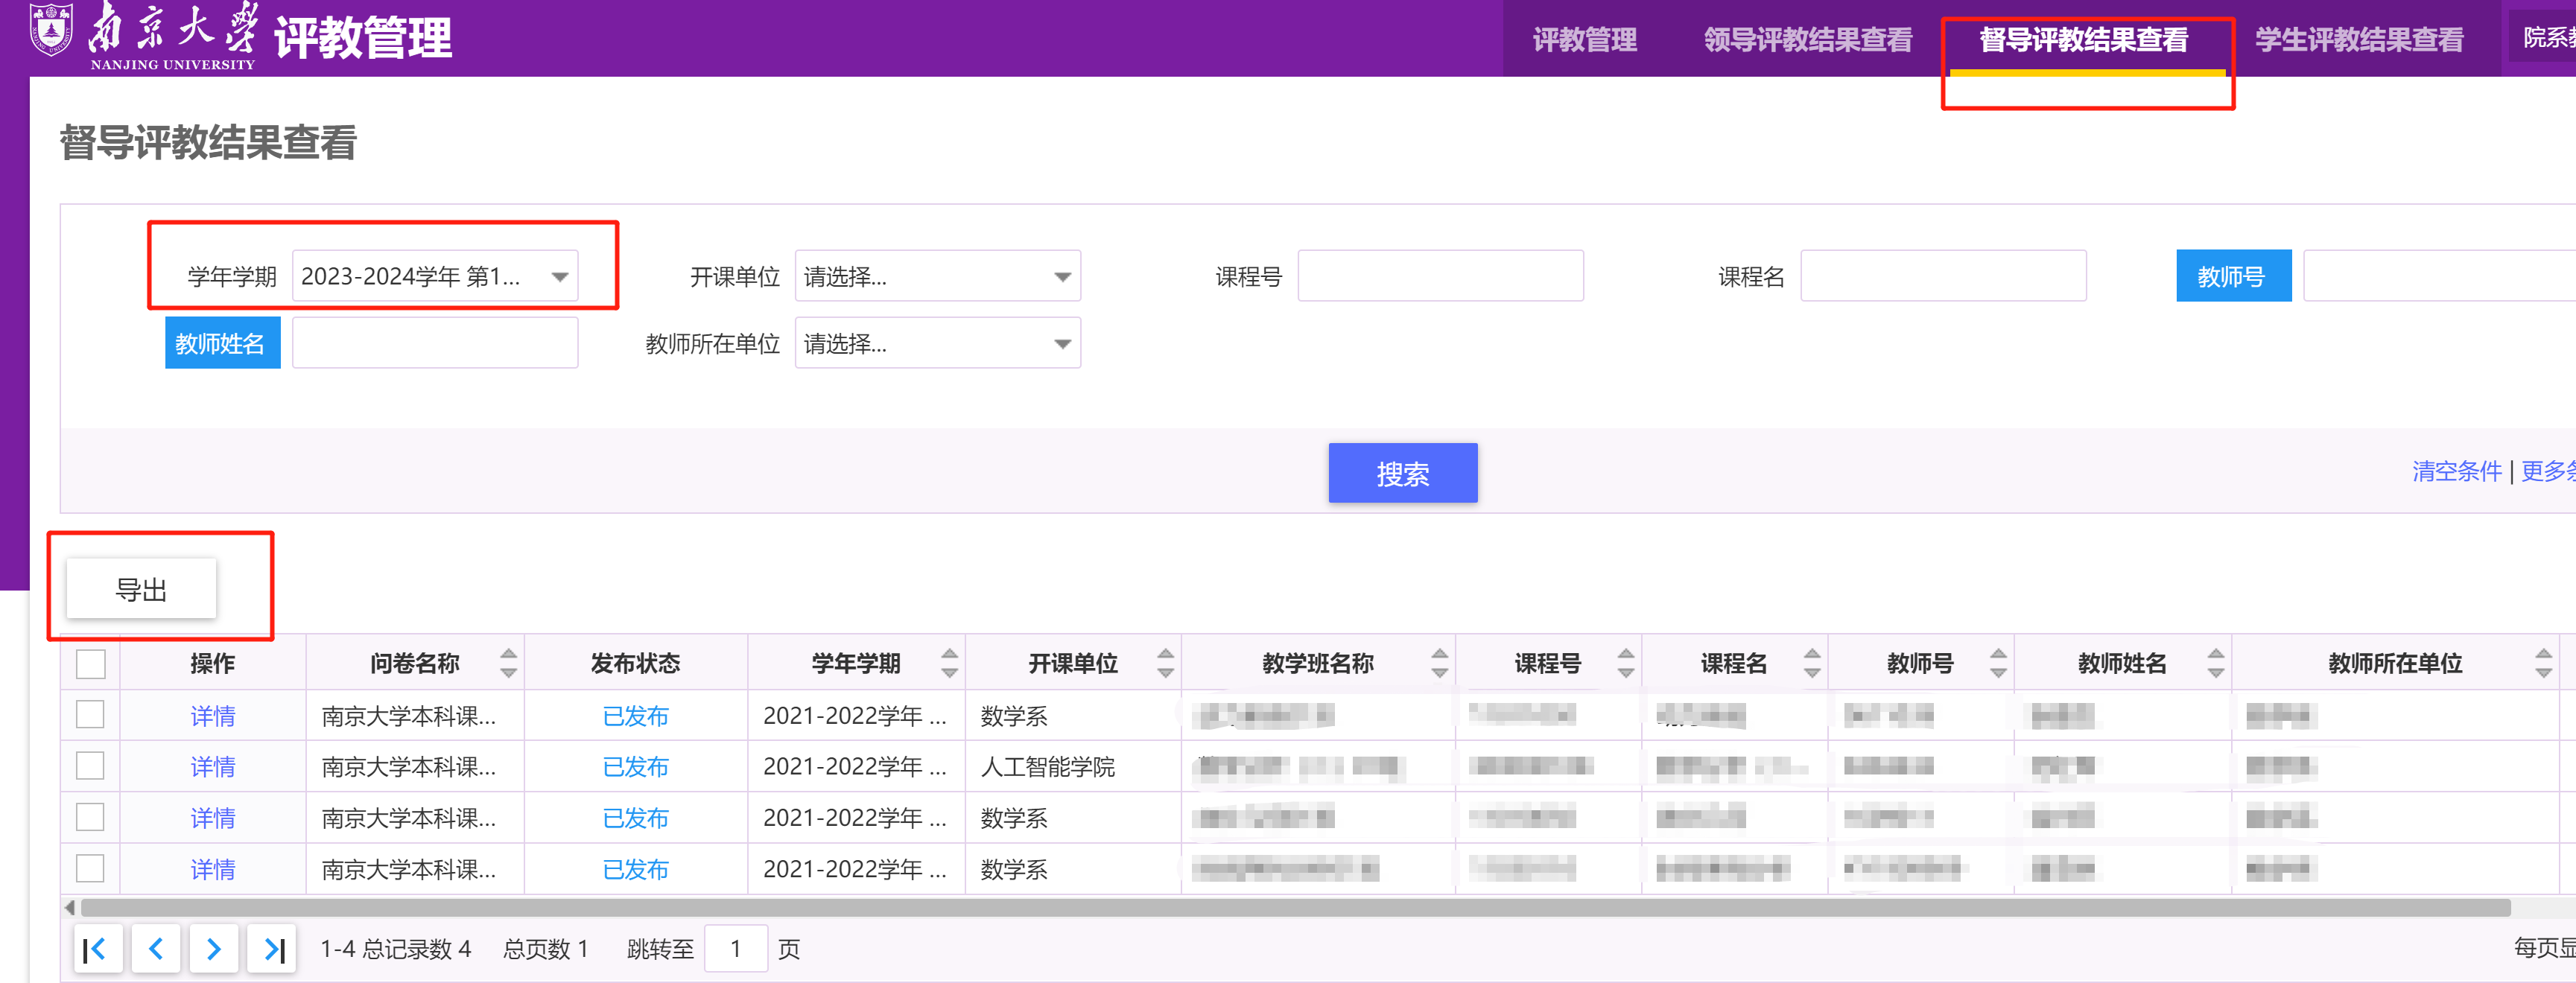The width and height of the screenshot is (2576, 983).
Task: Click the horizontal table scrollbar
Action: point(1295,908)
